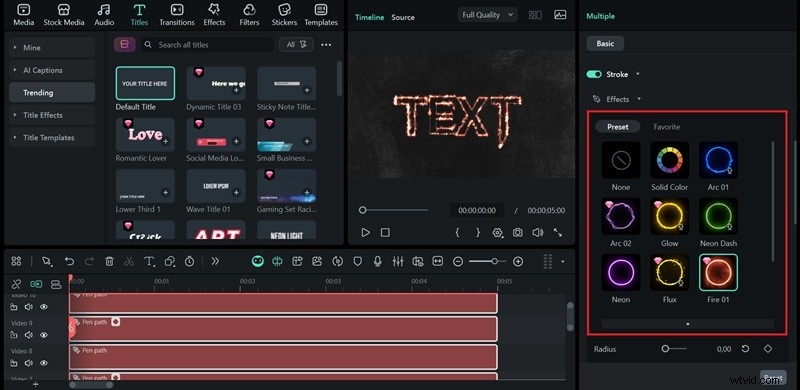The image size is (800, 390).
Task: Apply the Arc 01 preset
Action: [718, 160]
